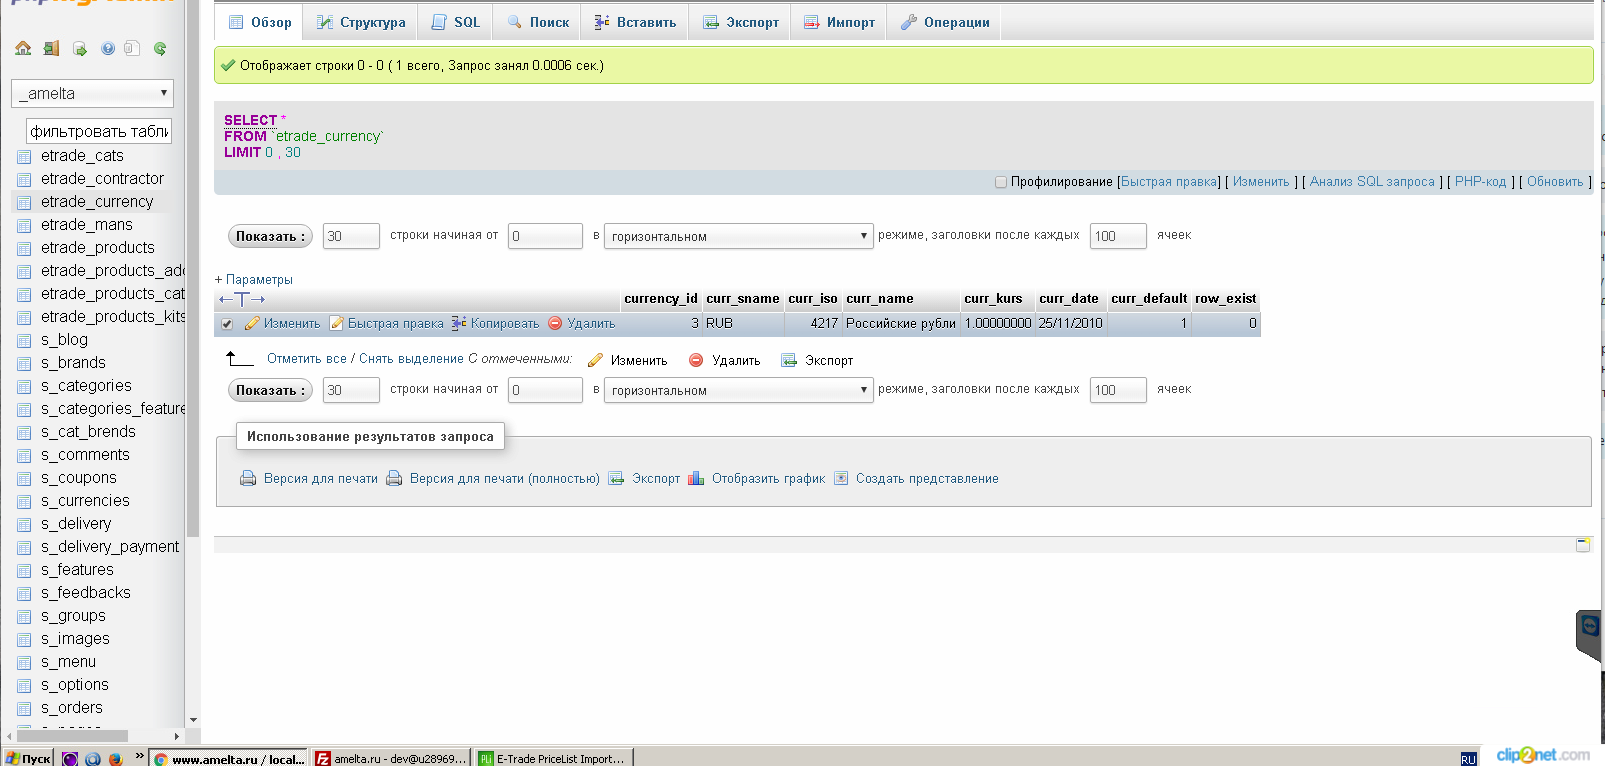
Task: Open top горизонтальном display mode dropdown
Action: [739, 236]
